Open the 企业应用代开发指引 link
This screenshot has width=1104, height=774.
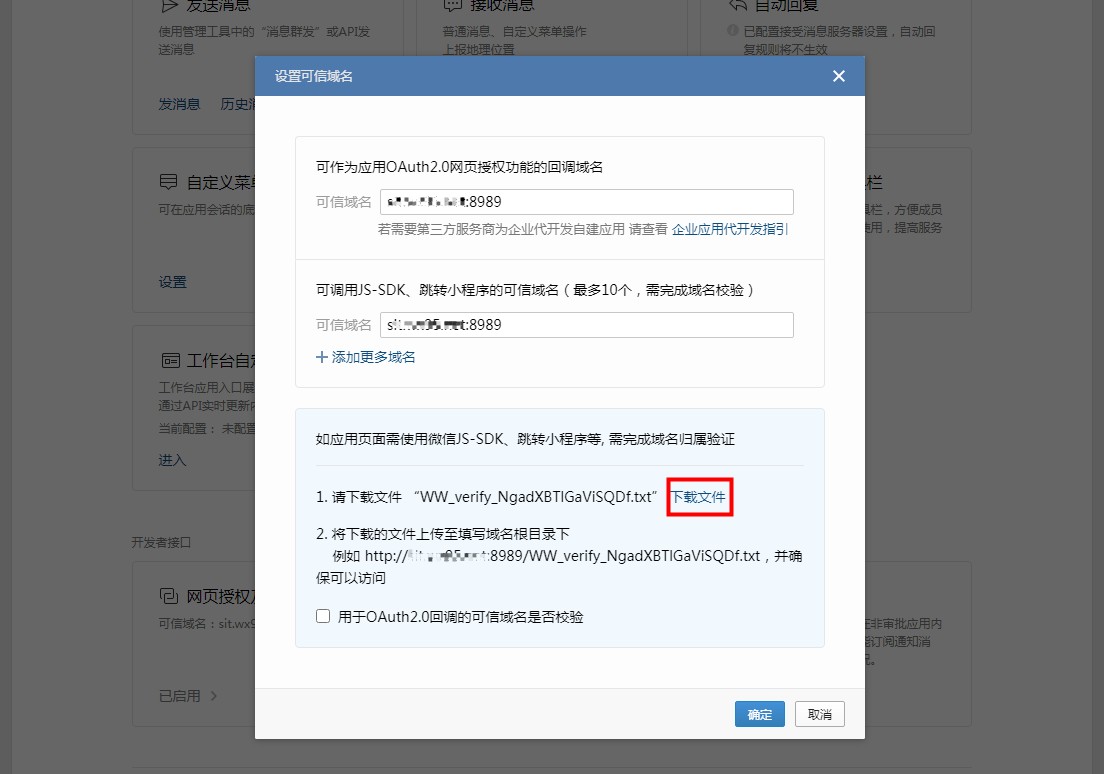[730, 229]
